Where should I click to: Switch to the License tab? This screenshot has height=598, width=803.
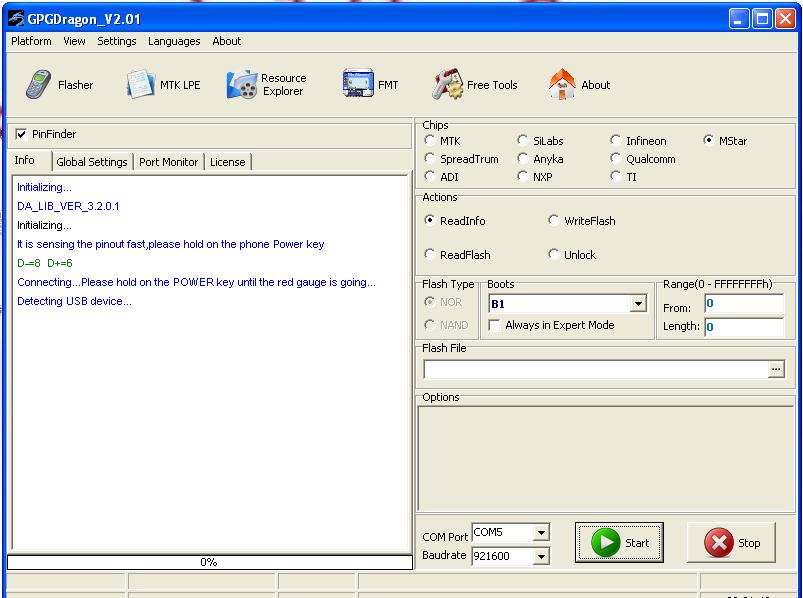227,162
